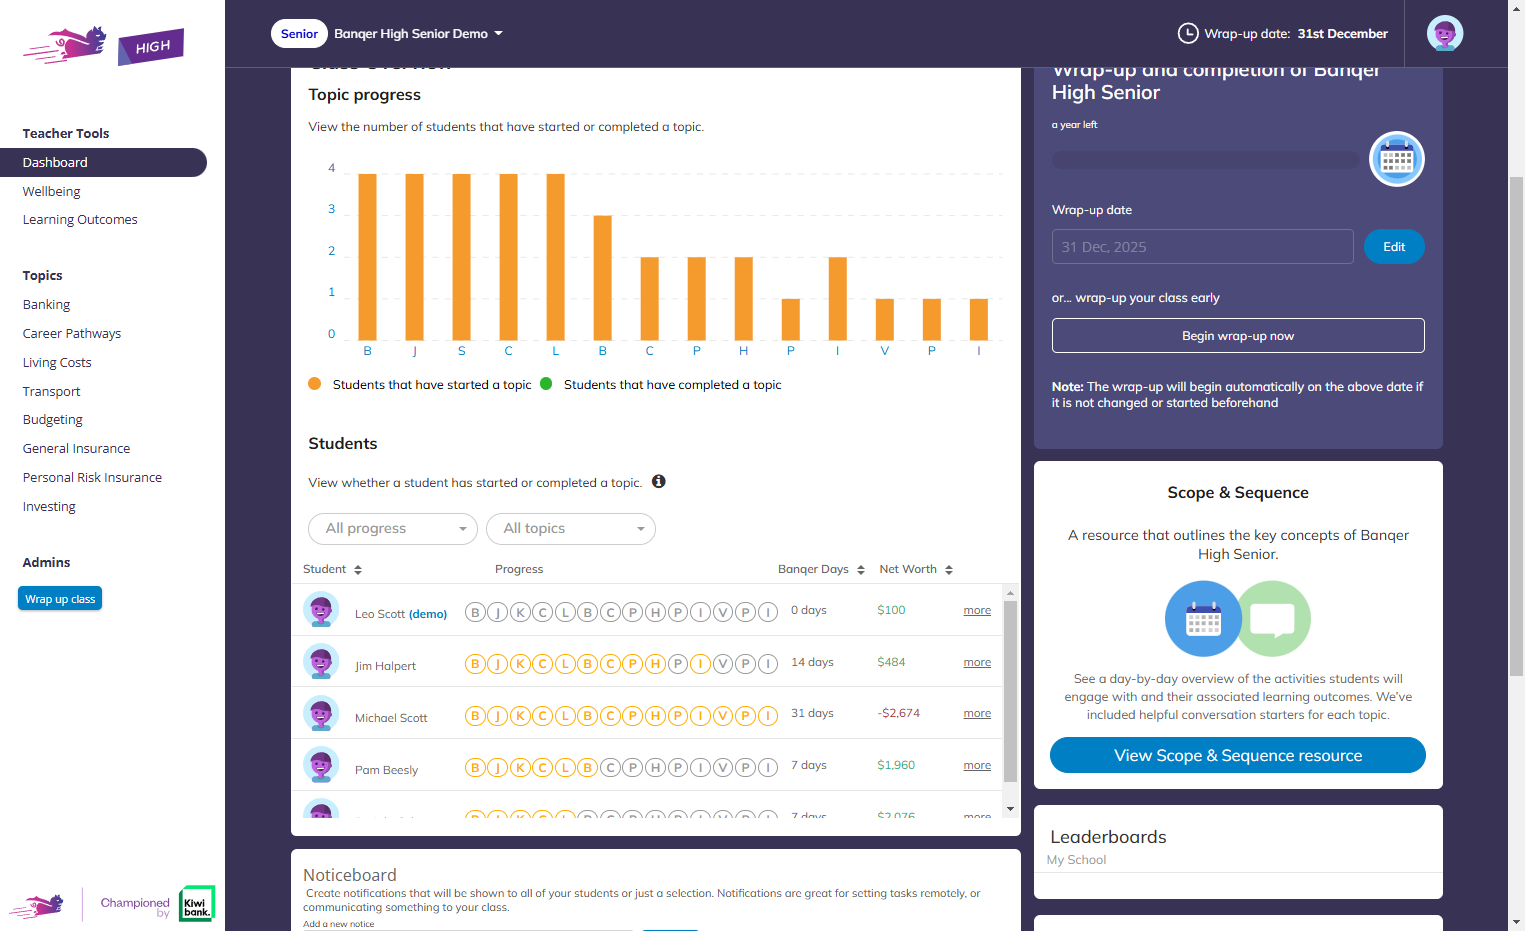The image size is (1525, 931).
Task: Toggle green 'Students that have completed' legend
Action: (661, 384)
